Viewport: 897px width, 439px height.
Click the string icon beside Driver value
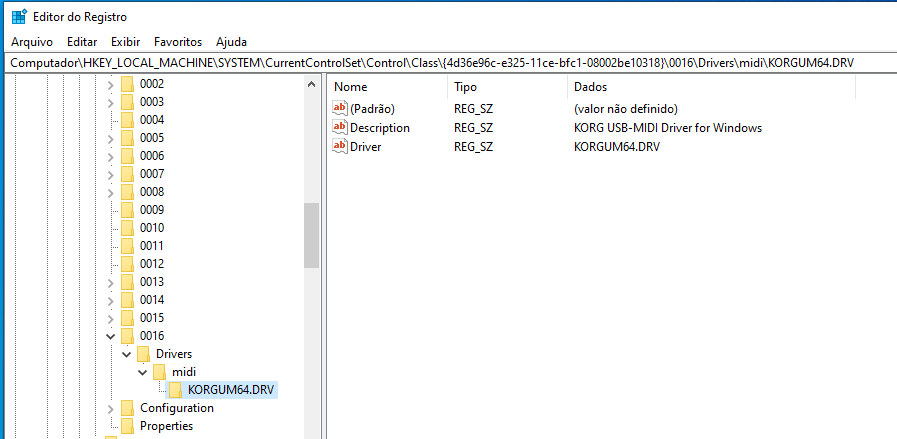(340, 147)
